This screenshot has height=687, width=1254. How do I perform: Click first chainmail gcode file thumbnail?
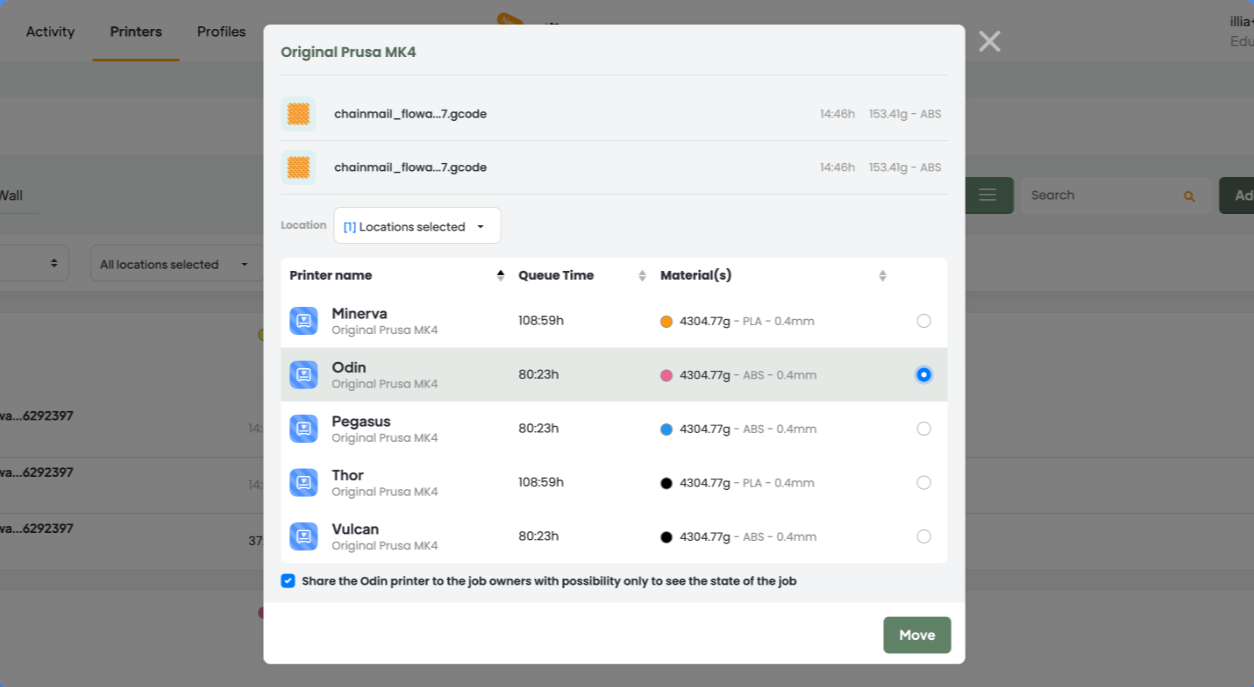pyautogui.click(x=298, y=114)
